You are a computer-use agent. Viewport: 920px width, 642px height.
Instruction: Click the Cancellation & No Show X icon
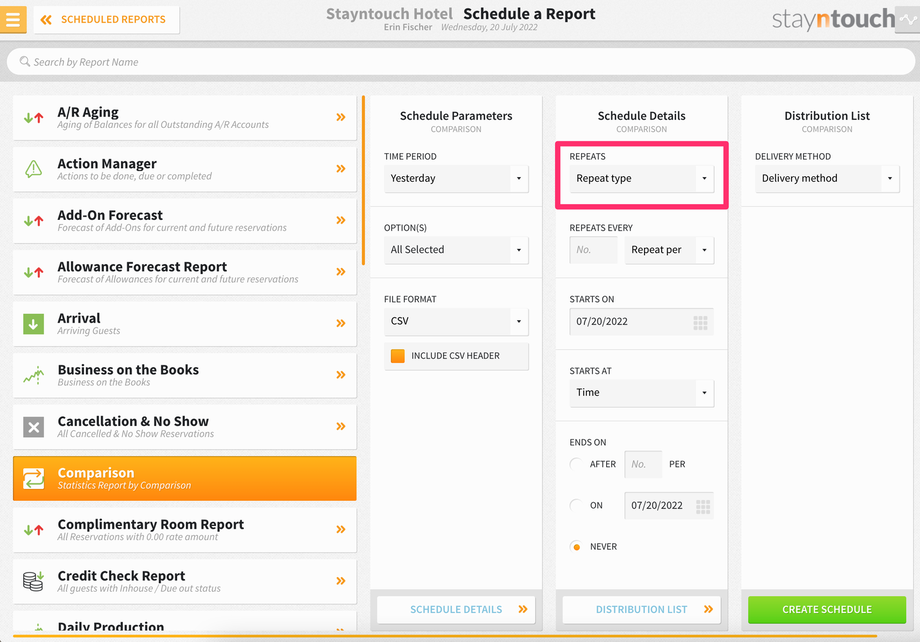(x=33, y=427)
